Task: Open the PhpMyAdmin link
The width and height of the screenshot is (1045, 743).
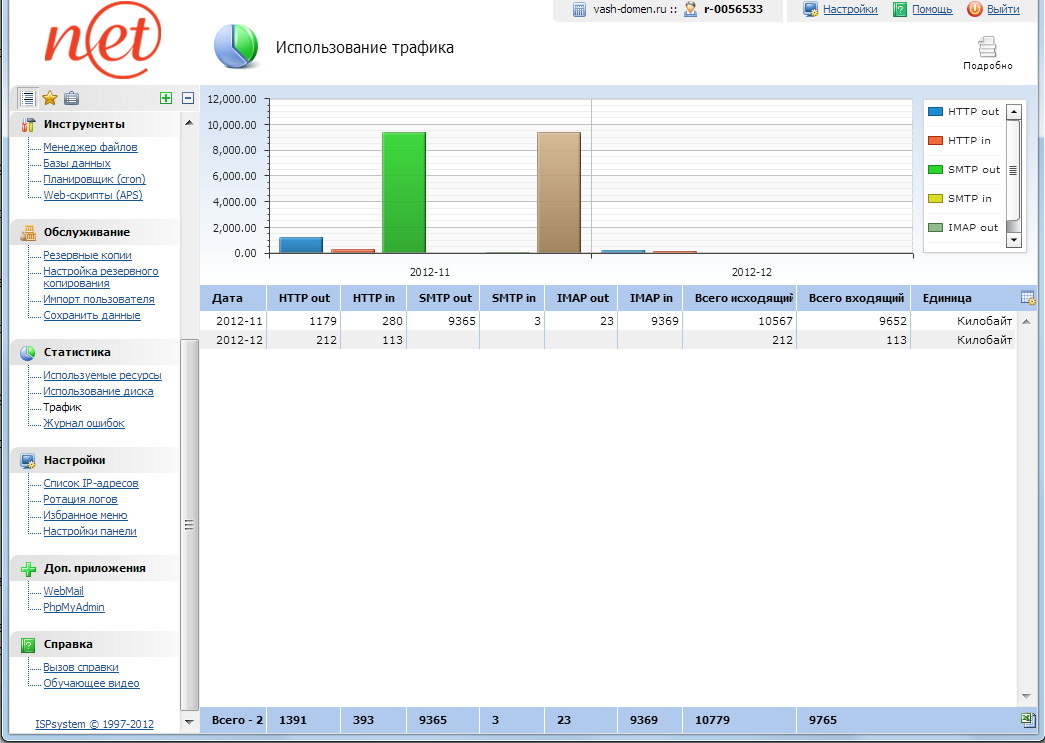Action: pos(74,607)
